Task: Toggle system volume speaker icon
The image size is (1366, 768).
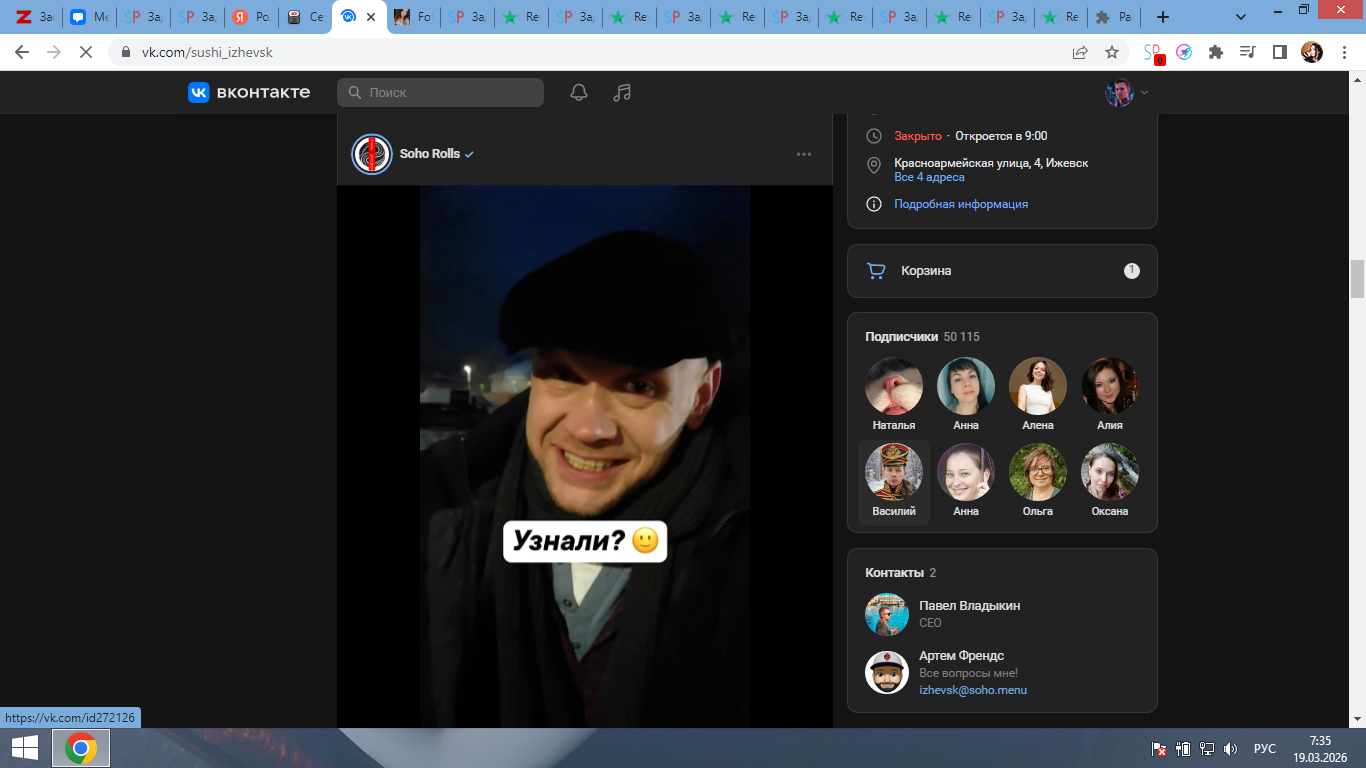Action: point(1230,748)
